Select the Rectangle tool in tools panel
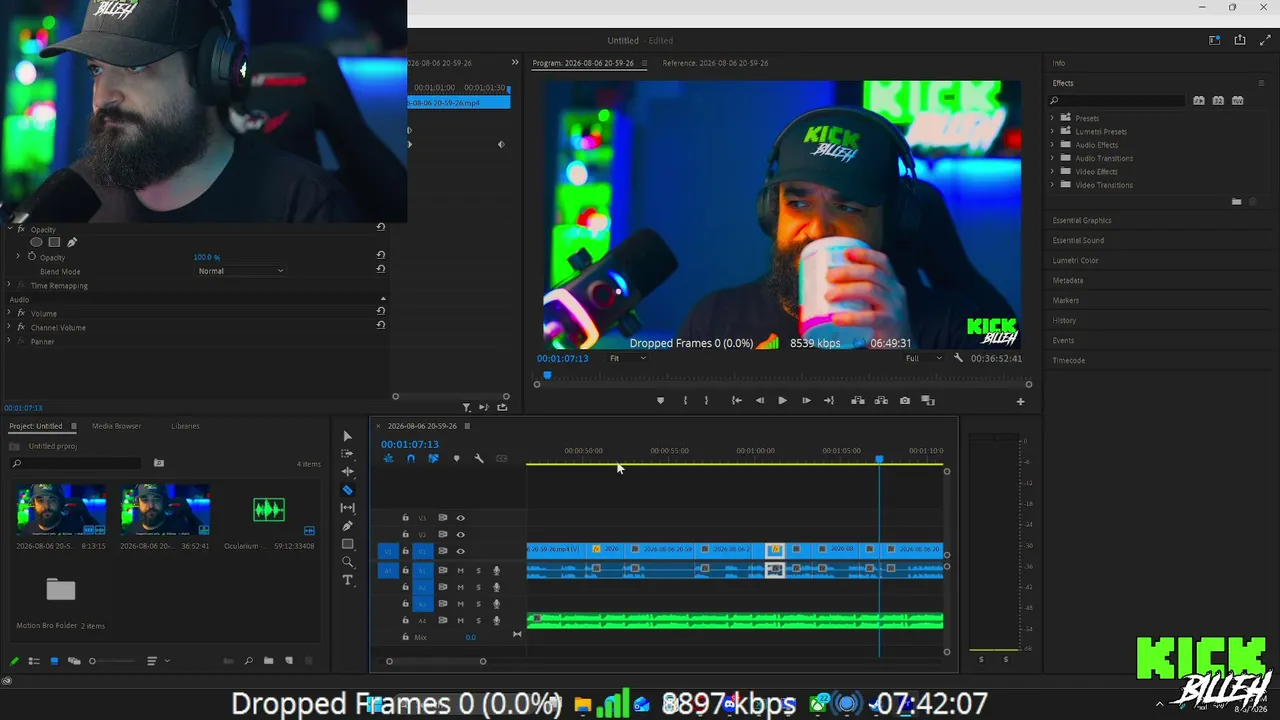This screenshot has height=720, width=1280. coord(347,544)
